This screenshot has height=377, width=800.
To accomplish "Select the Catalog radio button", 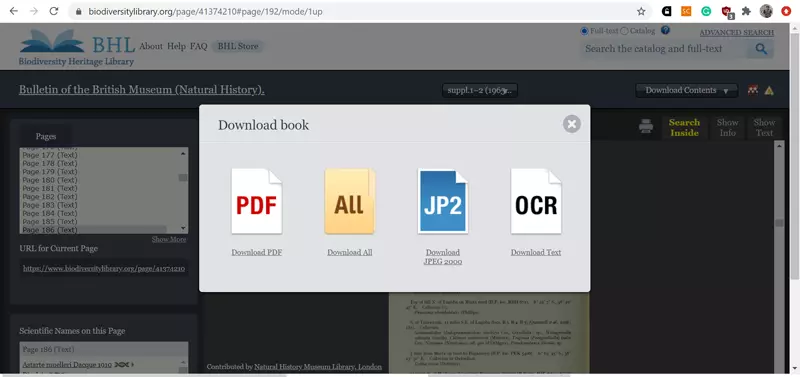I will click(x=624, y=31).
